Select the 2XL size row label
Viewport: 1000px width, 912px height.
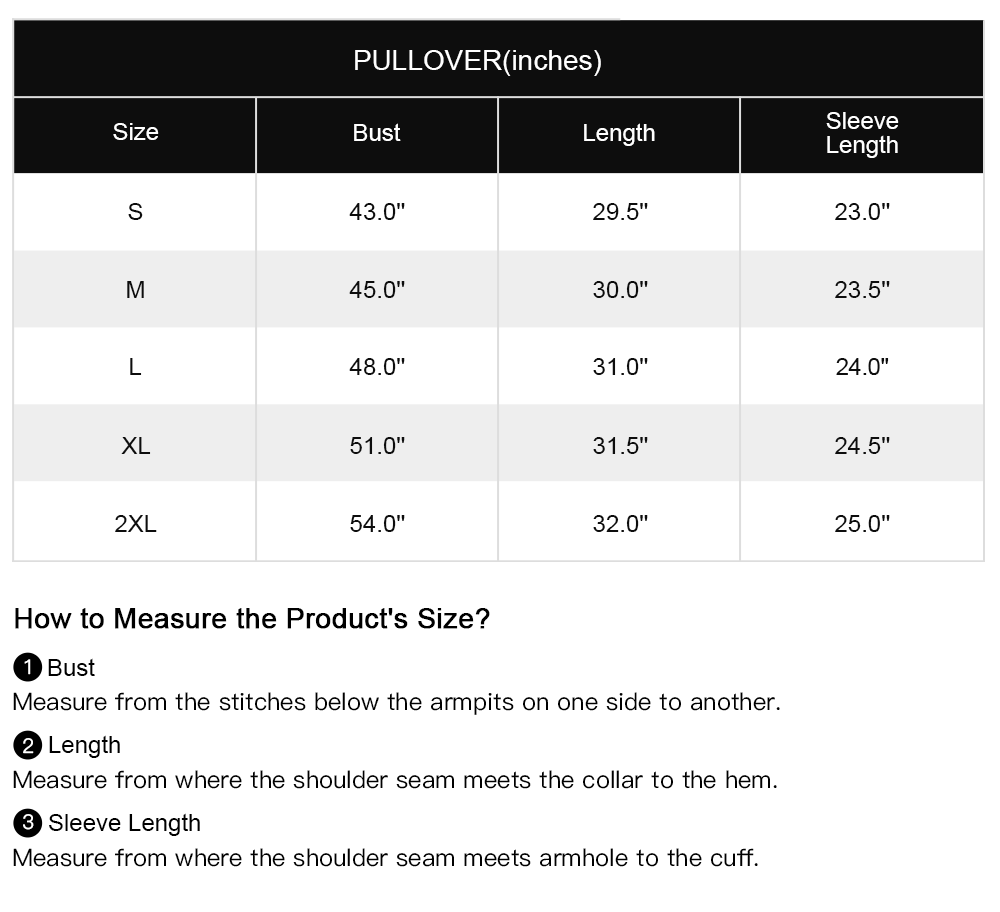point(135,524)
